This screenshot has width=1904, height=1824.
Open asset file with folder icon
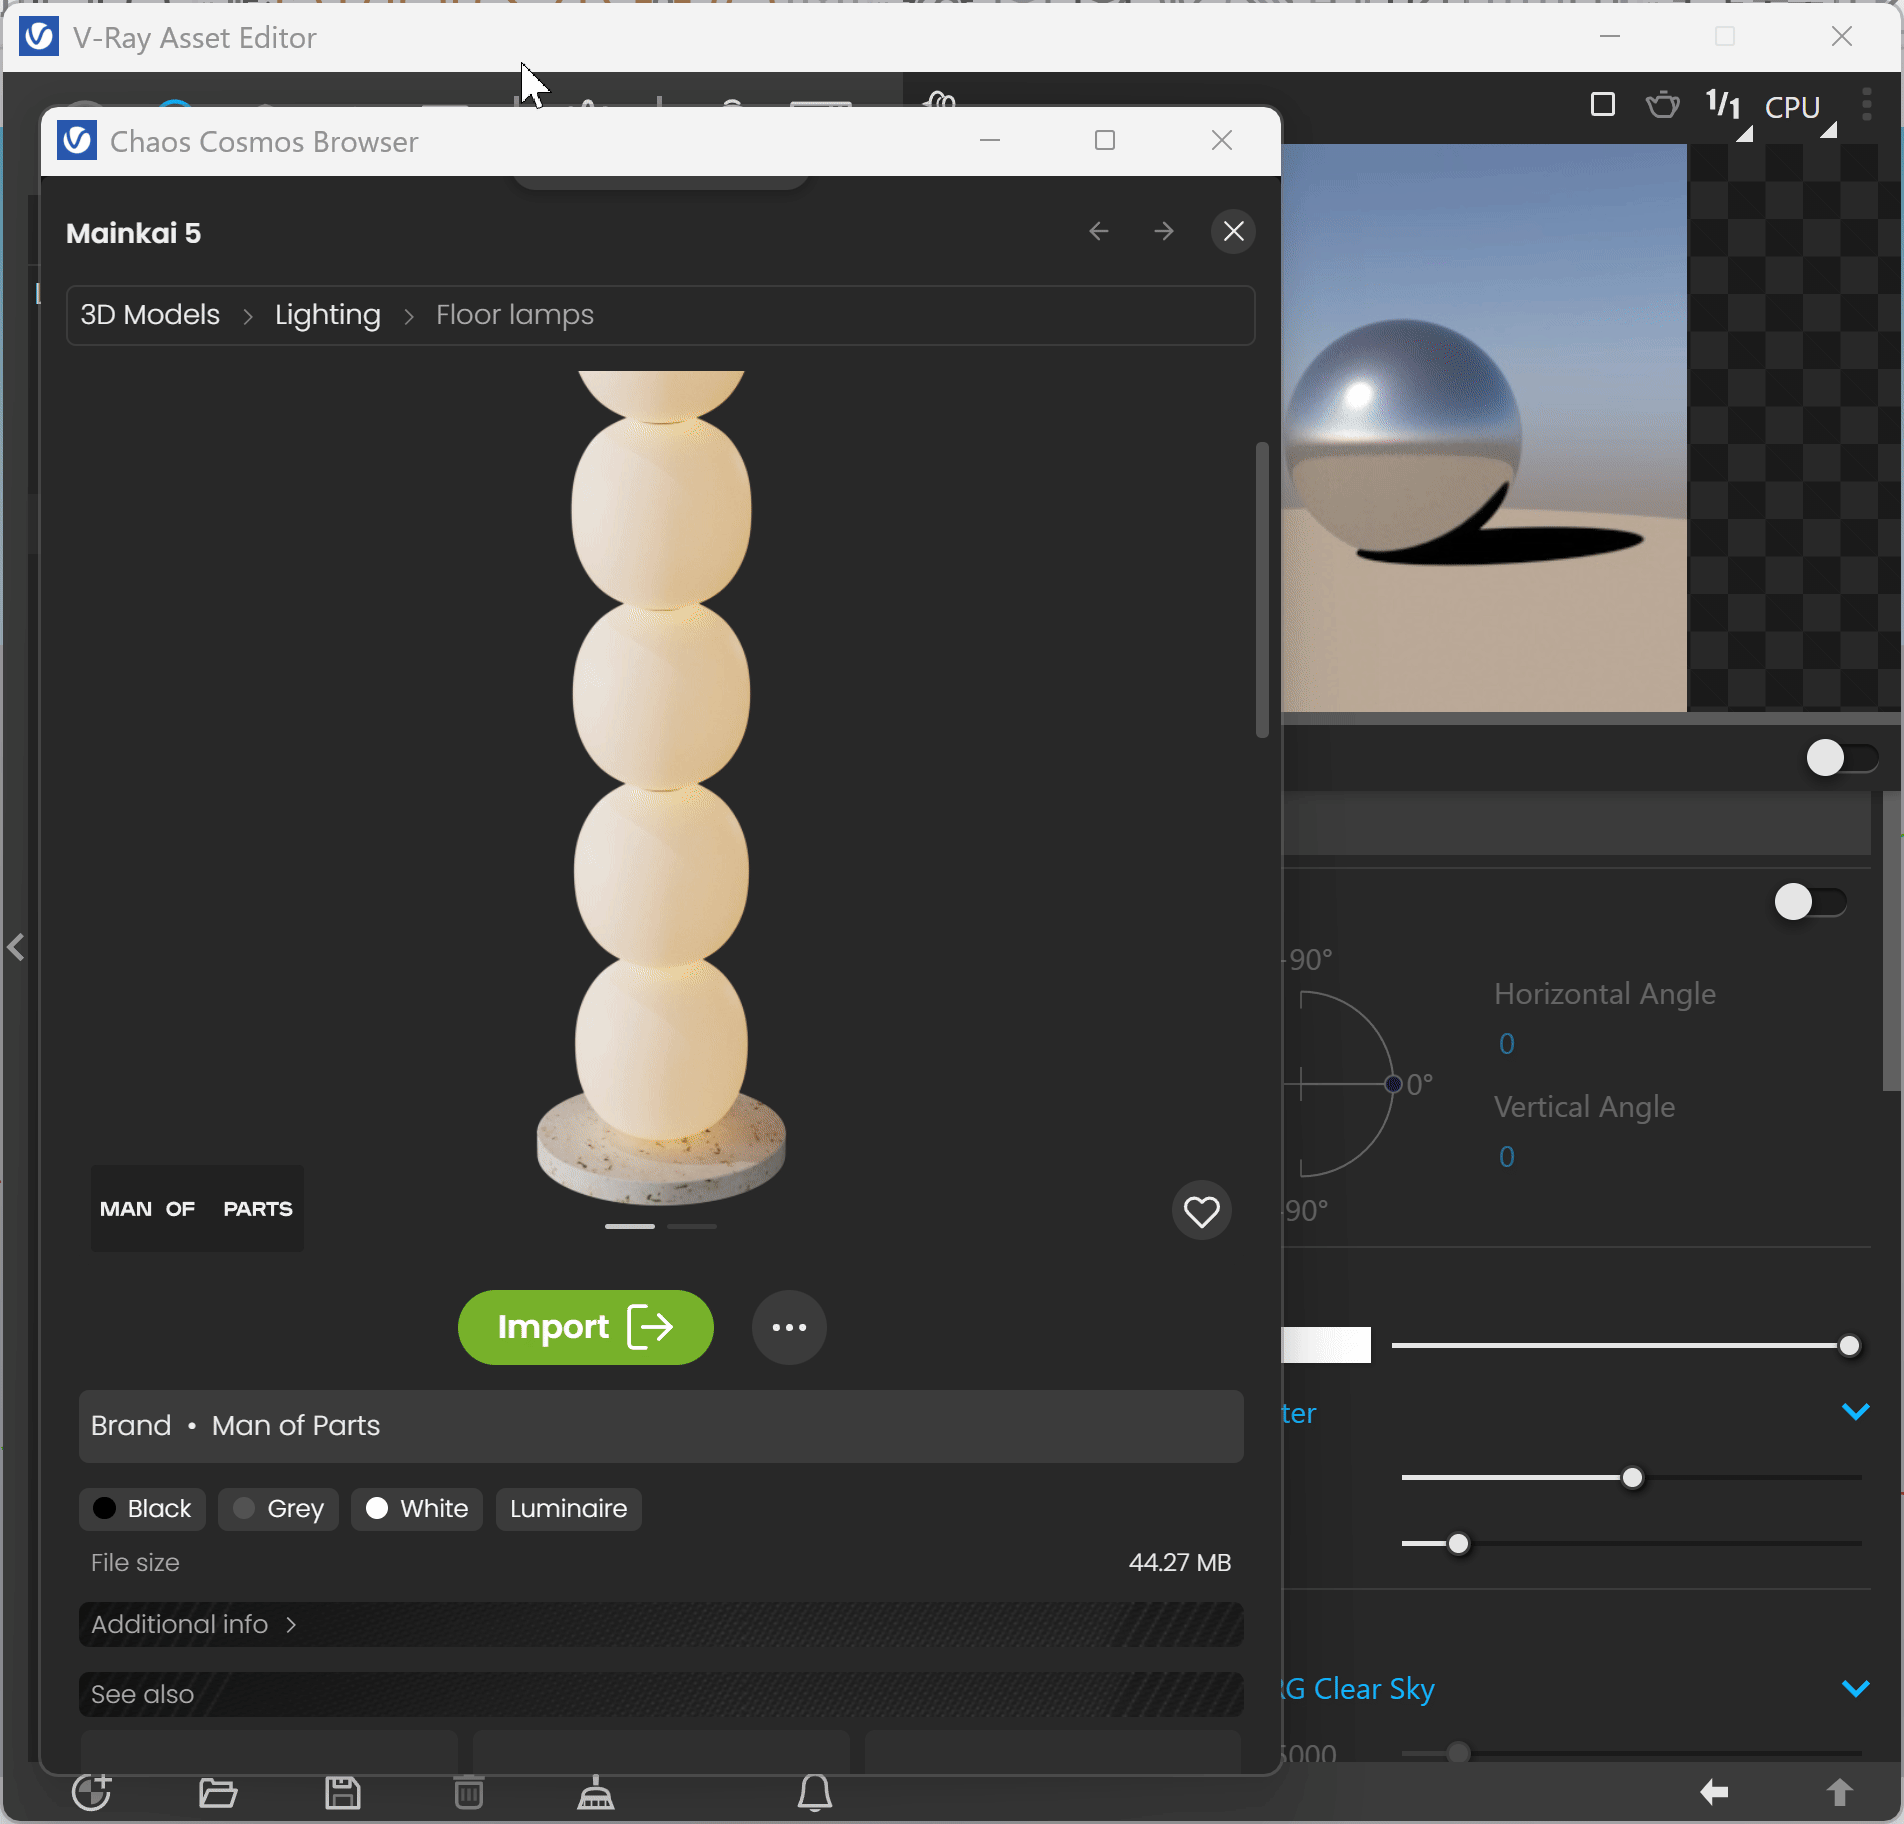point(217,1793)
